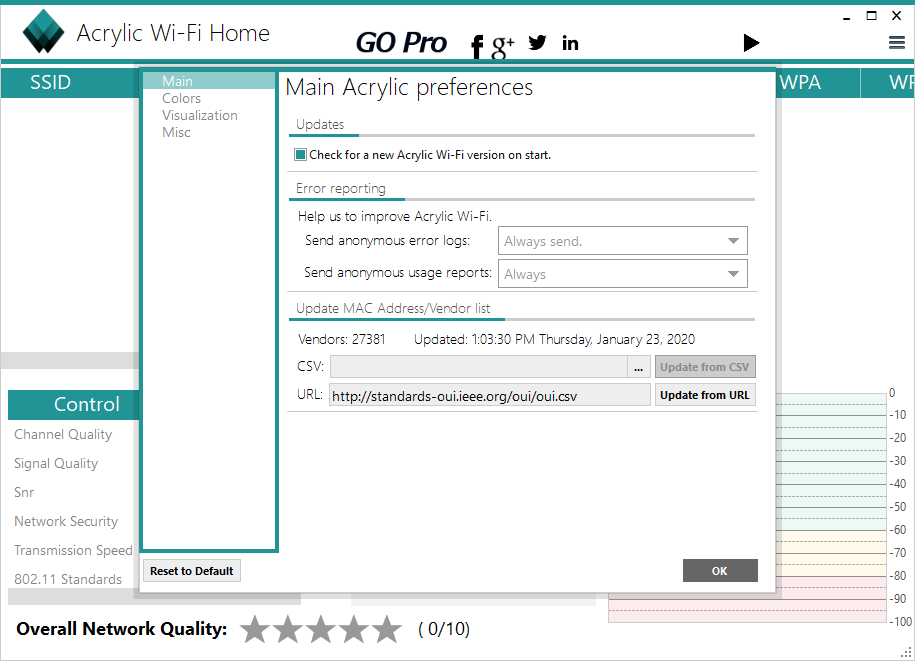Open the Facebook link icon
This screenshot has width=915, height=661.
(477, 46)
